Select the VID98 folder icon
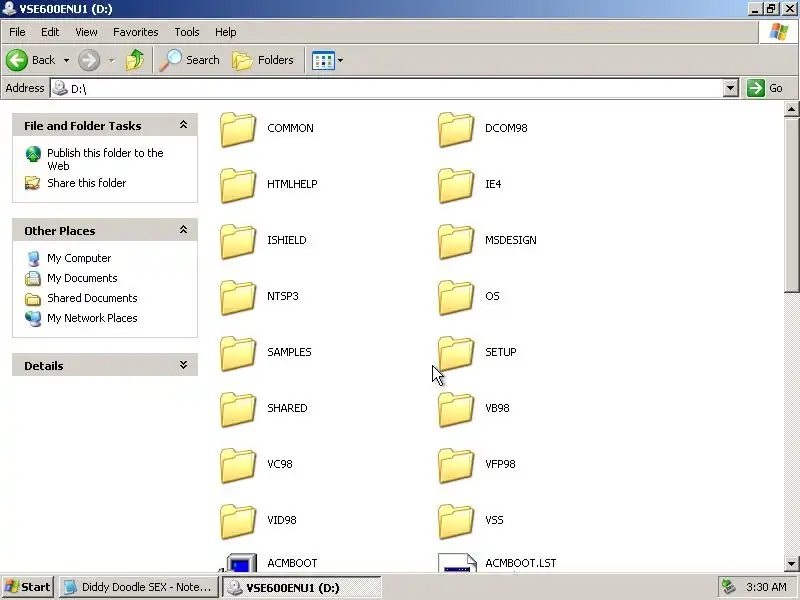This screenshot has width=800, height=600. pyautogui.click(x=238, y=522)
